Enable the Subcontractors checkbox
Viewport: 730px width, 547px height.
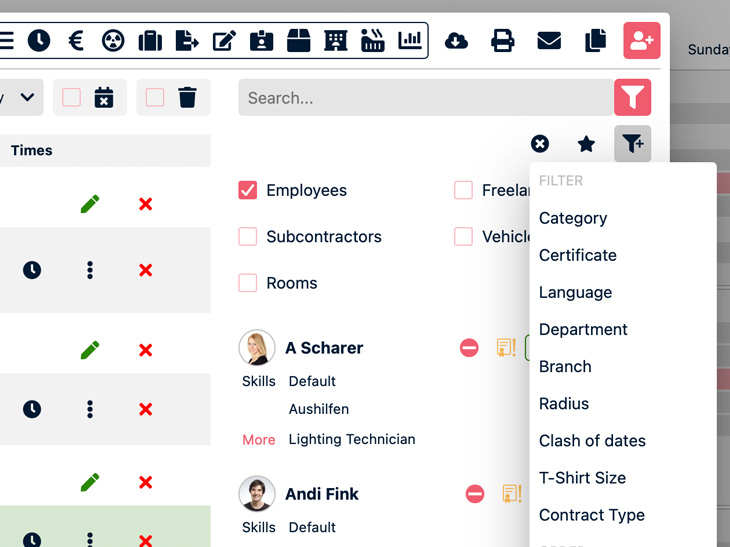[x=248, y=237]
